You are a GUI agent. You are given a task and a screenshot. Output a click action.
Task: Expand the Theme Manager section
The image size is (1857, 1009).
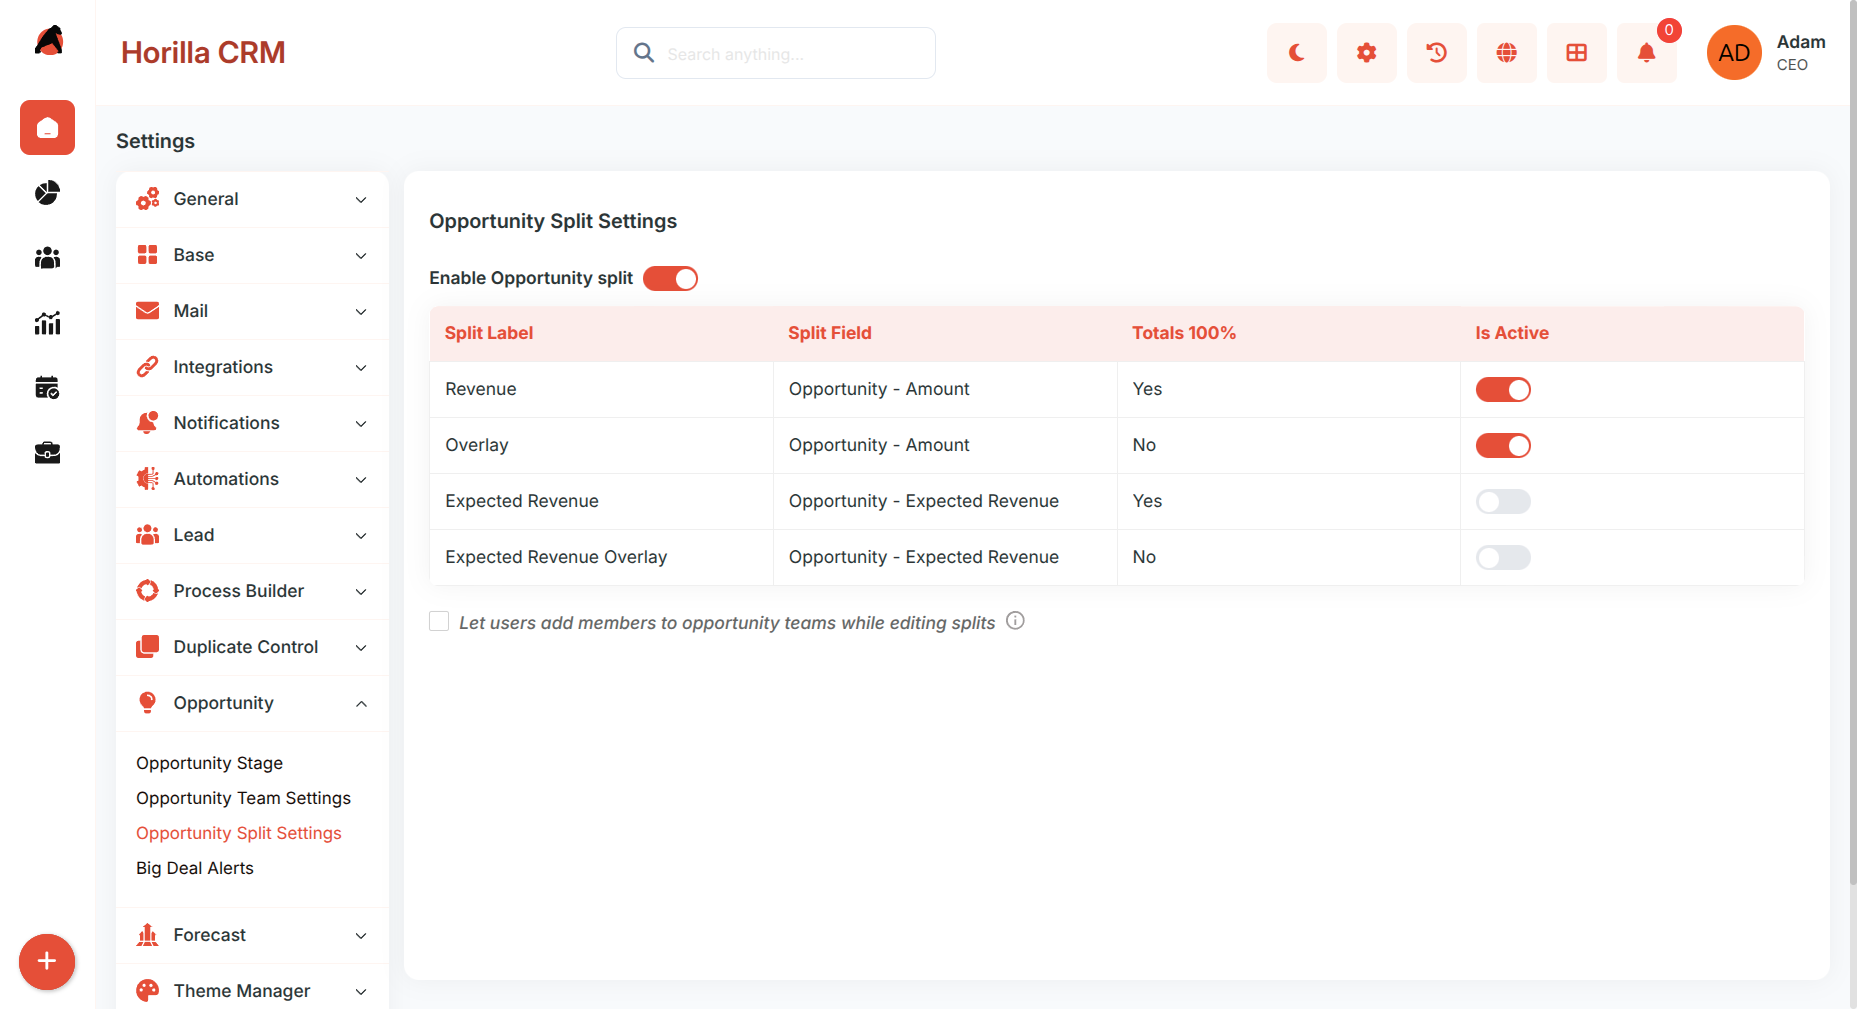[252, 989]
